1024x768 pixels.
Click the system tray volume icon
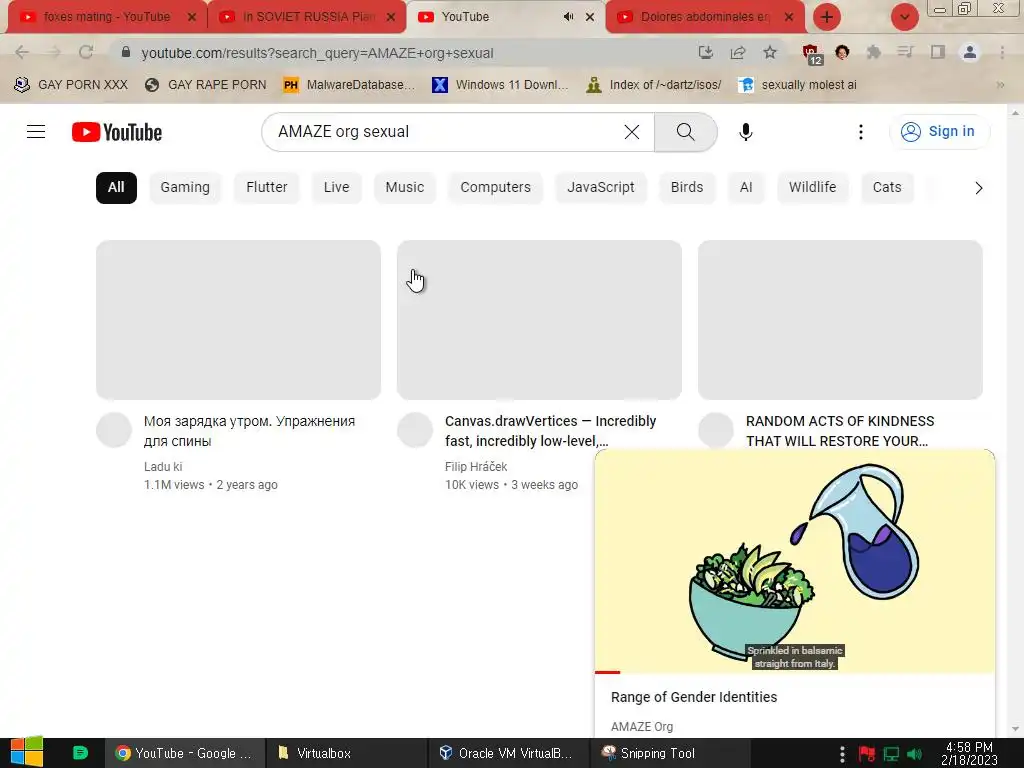click(x=915, y=754)
